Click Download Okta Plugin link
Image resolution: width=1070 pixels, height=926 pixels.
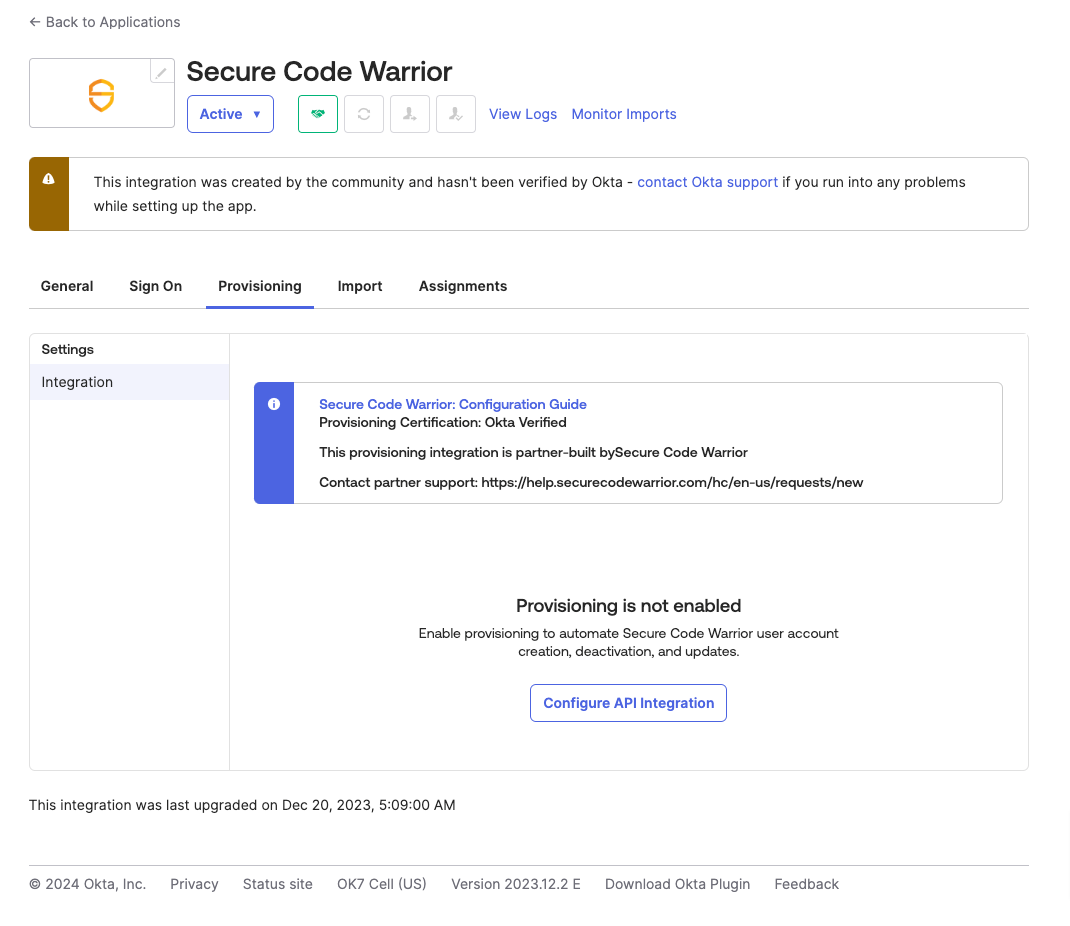677,884
